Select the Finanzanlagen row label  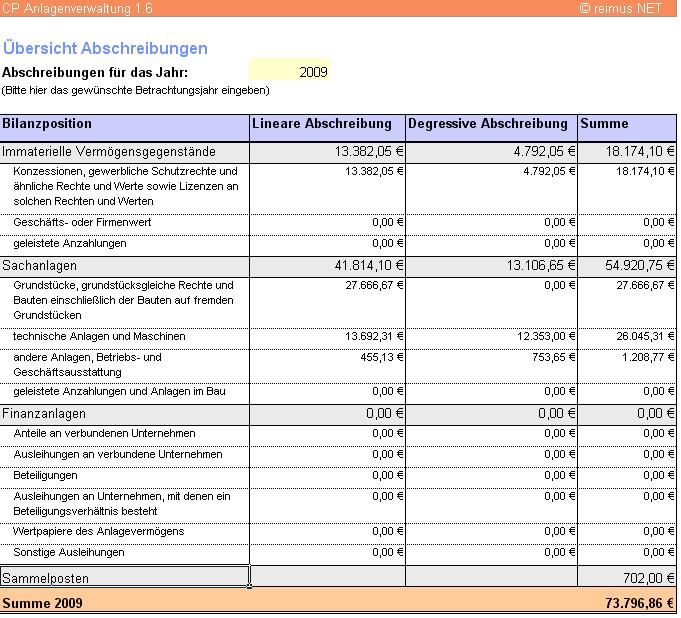(x=44, y=413)
